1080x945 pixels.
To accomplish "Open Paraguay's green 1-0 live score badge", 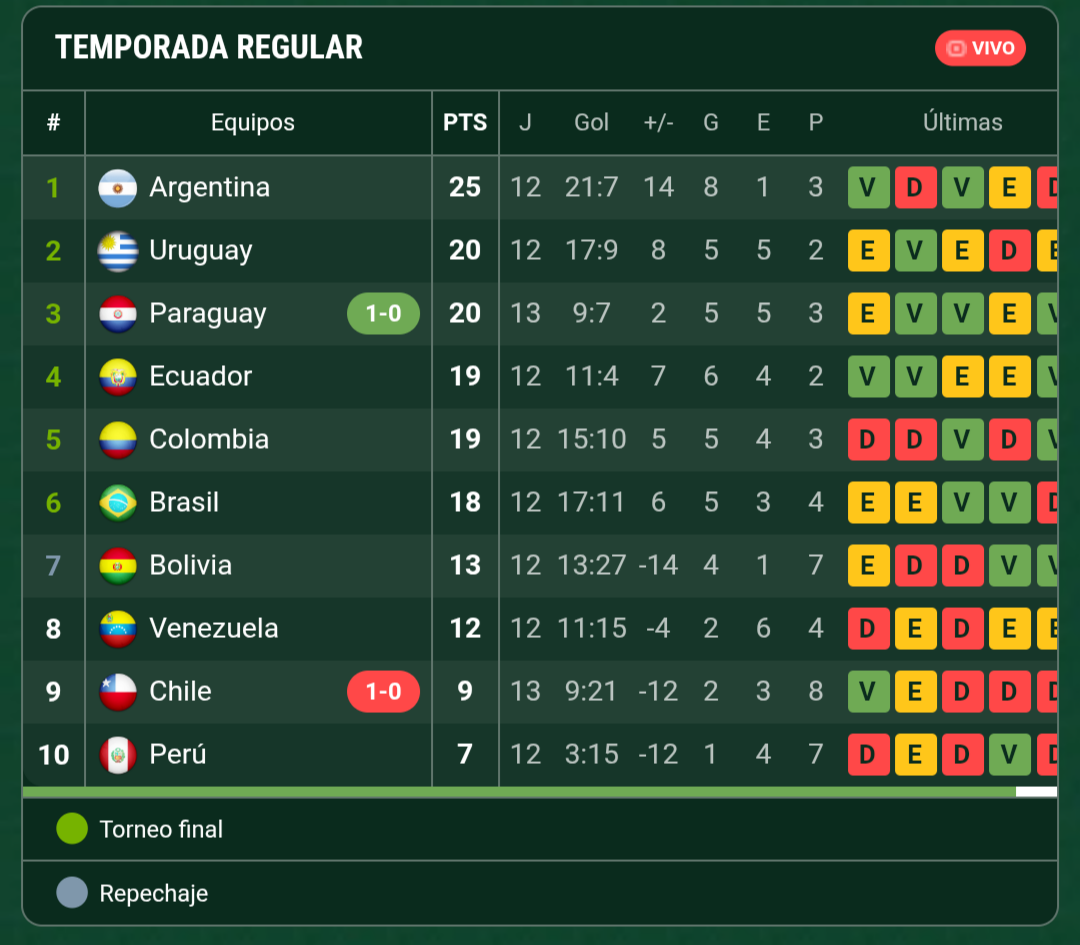I will tap(384, 313).
